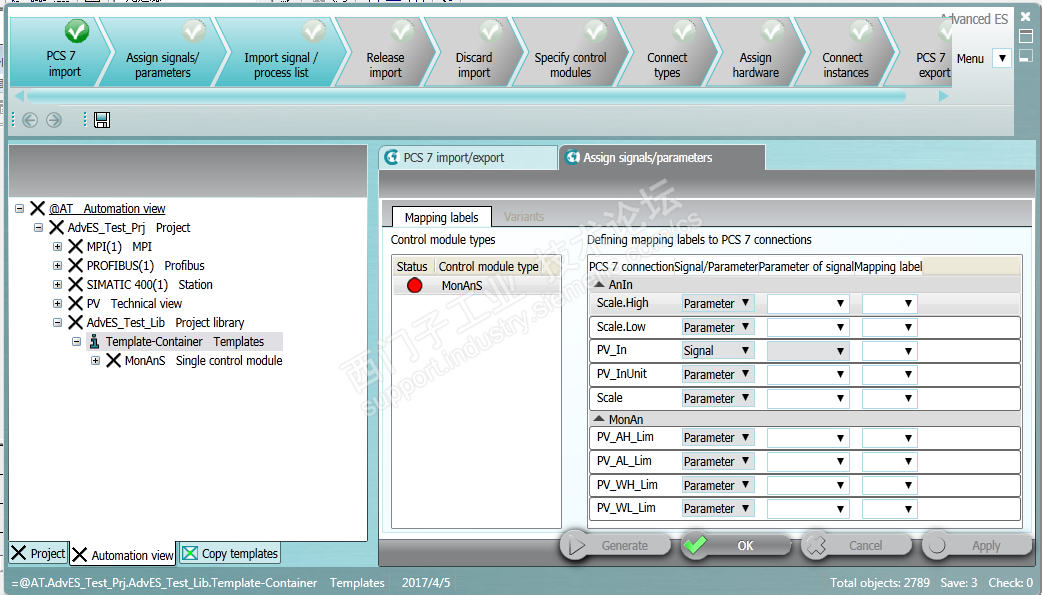
Task: Select the Variants tab
Action: (524, 217)
